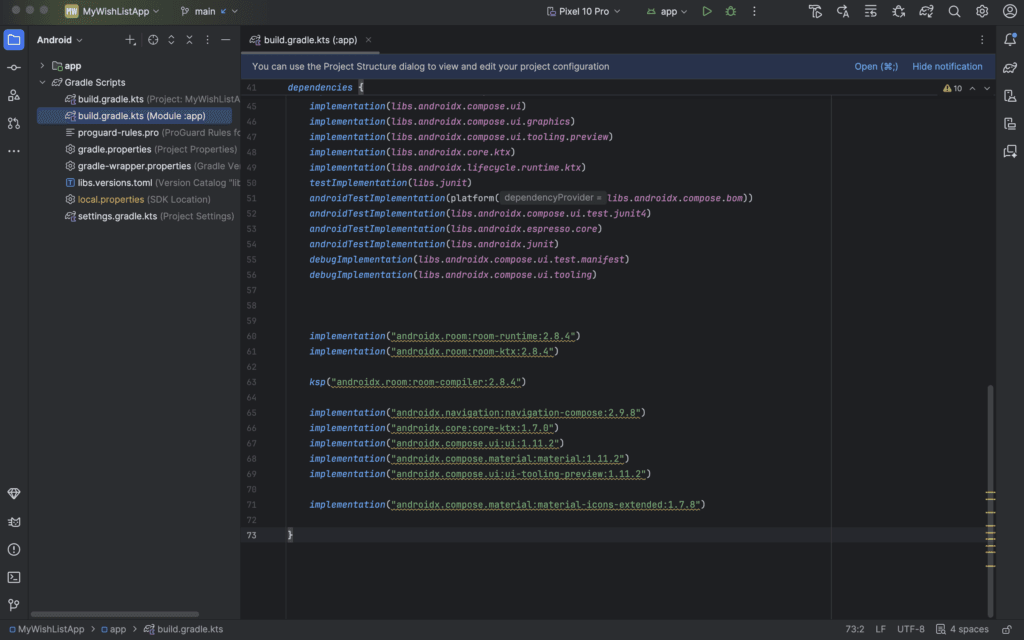Open more run actions vertical dots
1024x640 pixels.
pyautogui.click(x=754, y=11)
